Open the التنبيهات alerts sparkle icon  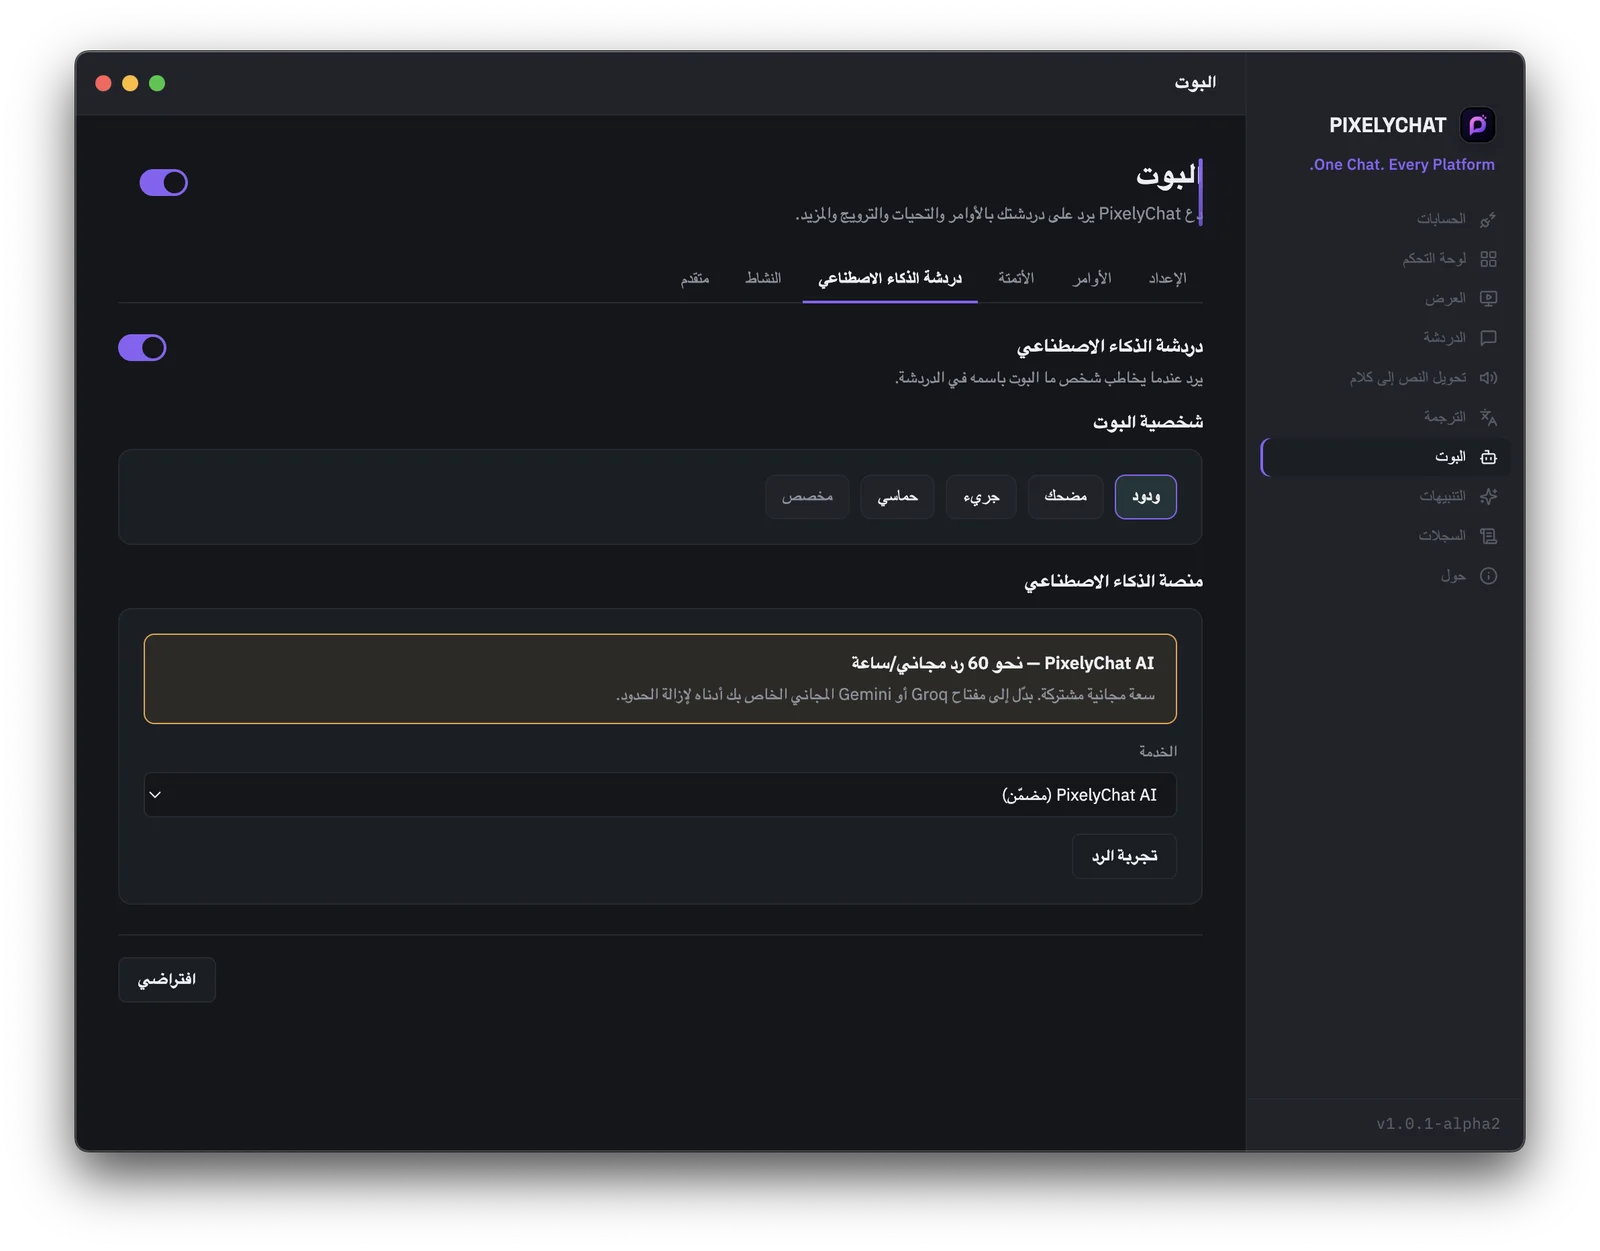point(1488,496)
